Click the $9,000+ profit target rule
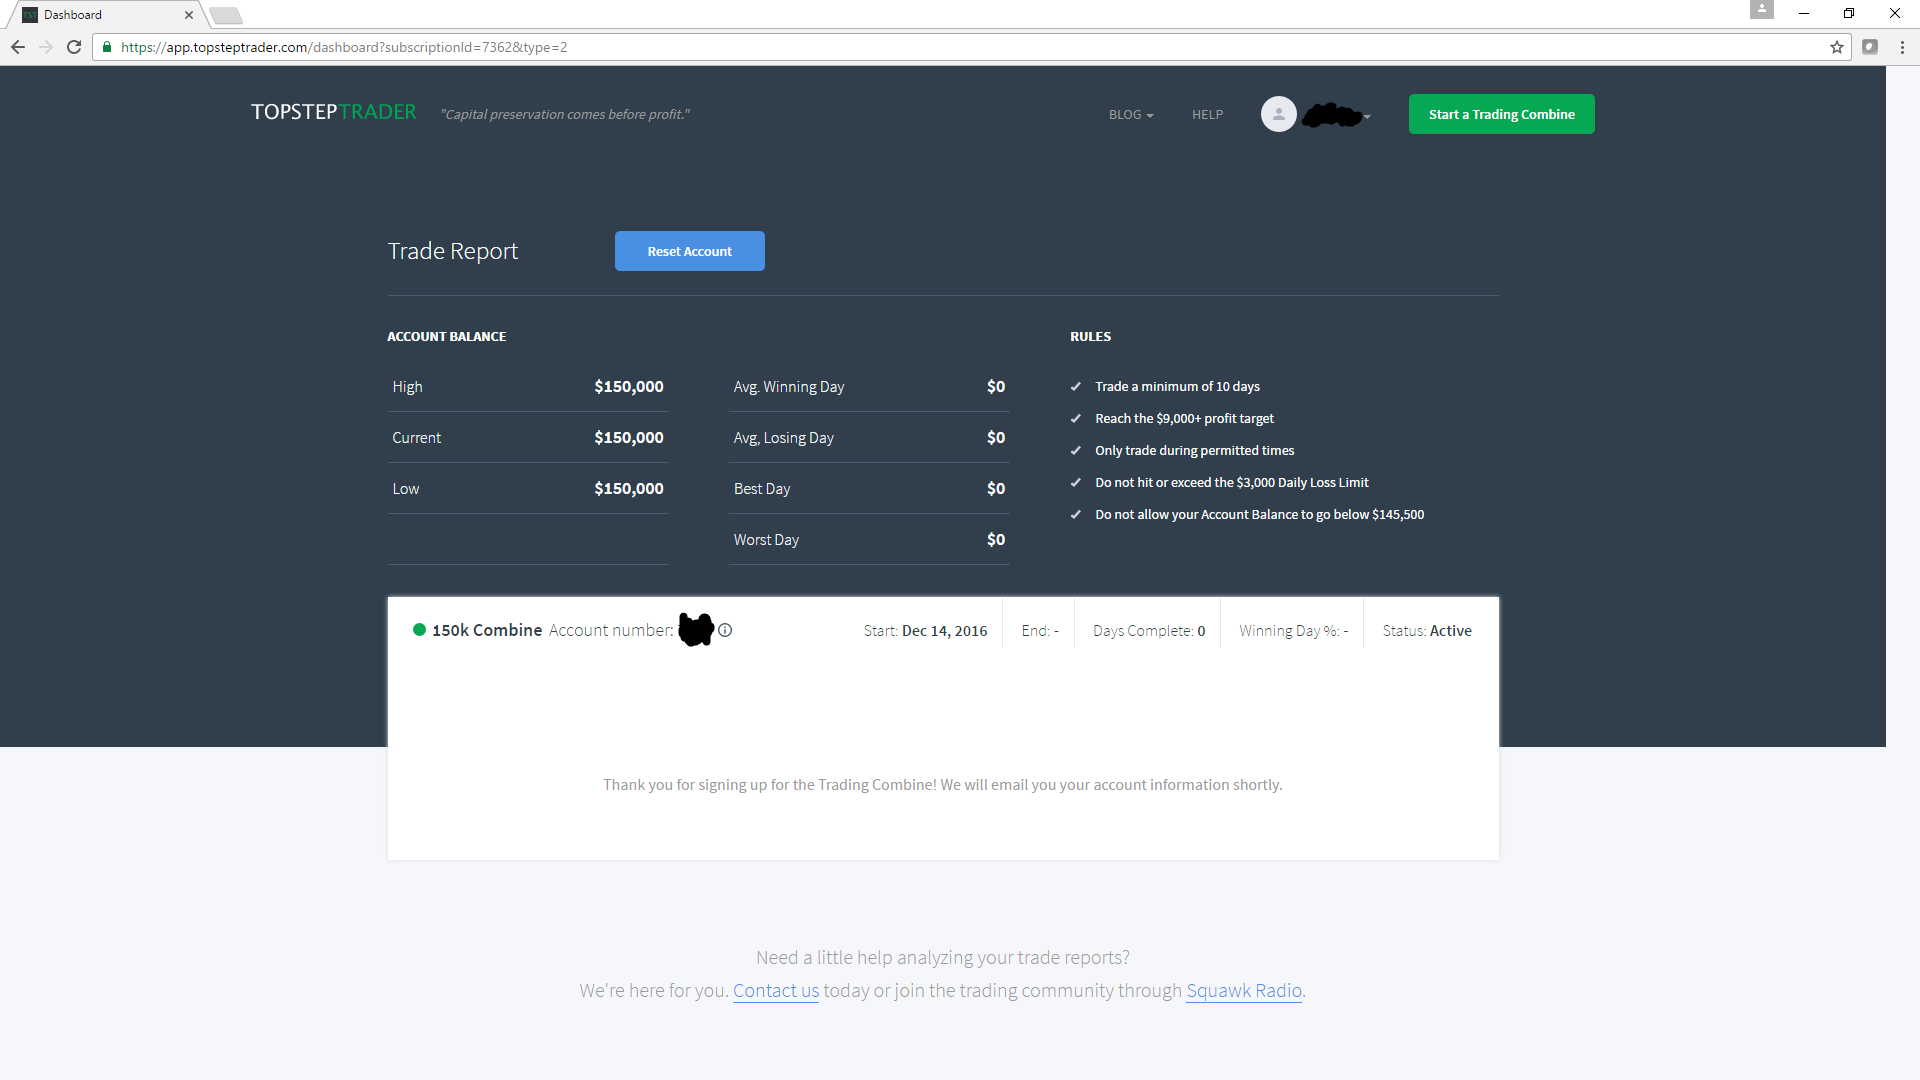Image resolution: width=1920 pixels, height=1080 pixels. point(1184,419)
